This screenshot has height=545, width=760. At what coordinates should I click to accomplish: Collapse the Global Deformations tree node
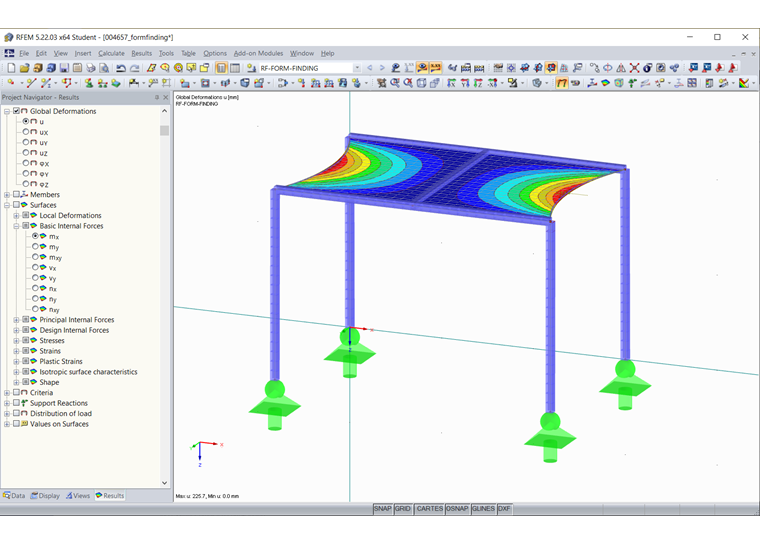click(7, 112)
